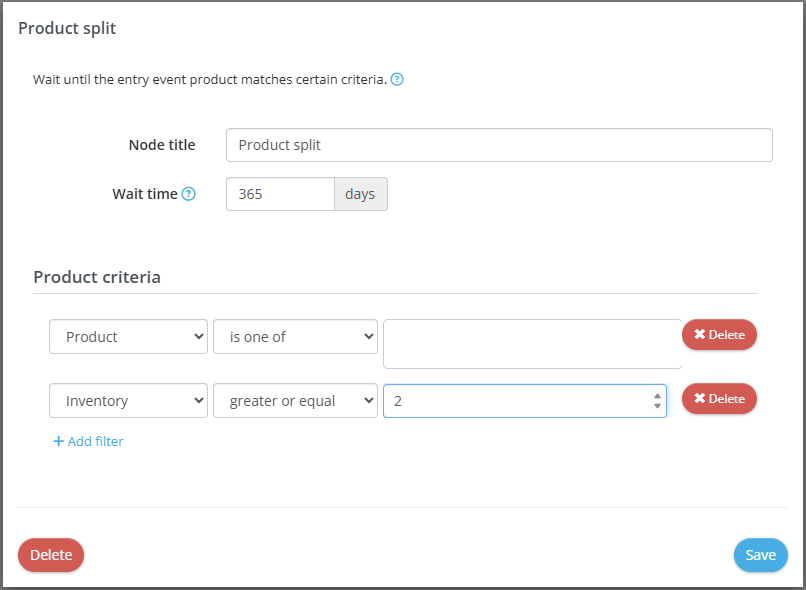Increase Inventory value with up arrow

click(657, 396)
